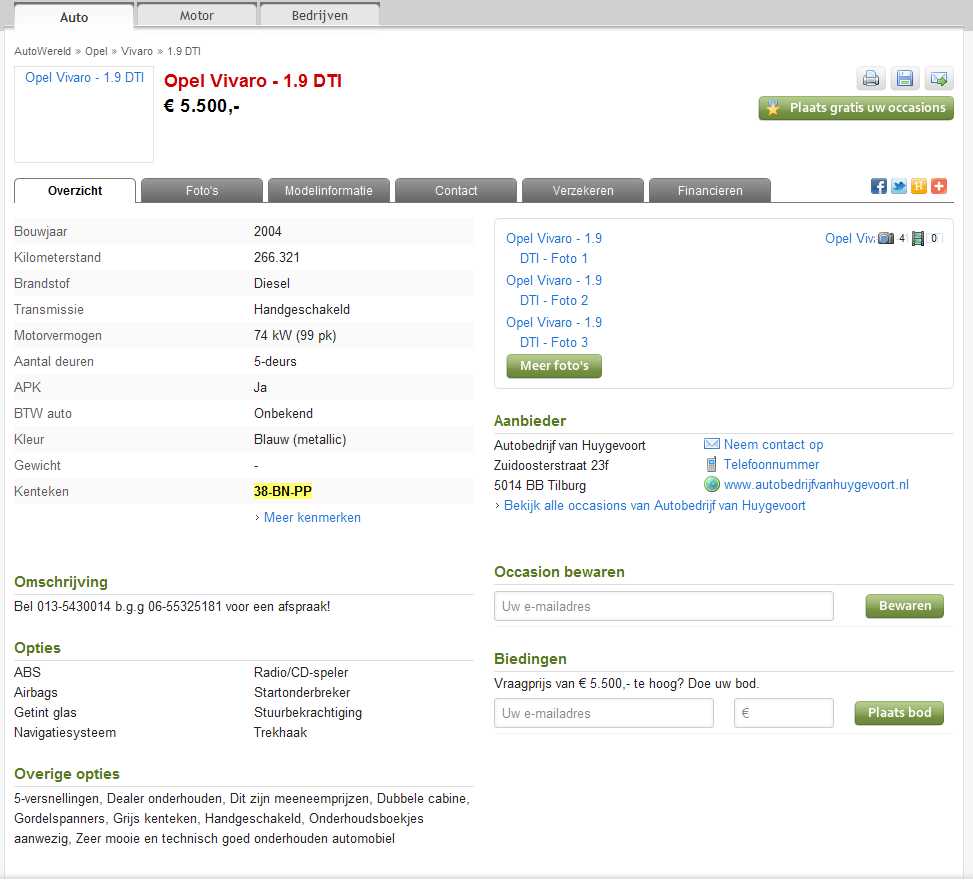Click 1.9 DTI in the breadcrumb
Viewport: 973px width, 886px height.
[184, 51]
